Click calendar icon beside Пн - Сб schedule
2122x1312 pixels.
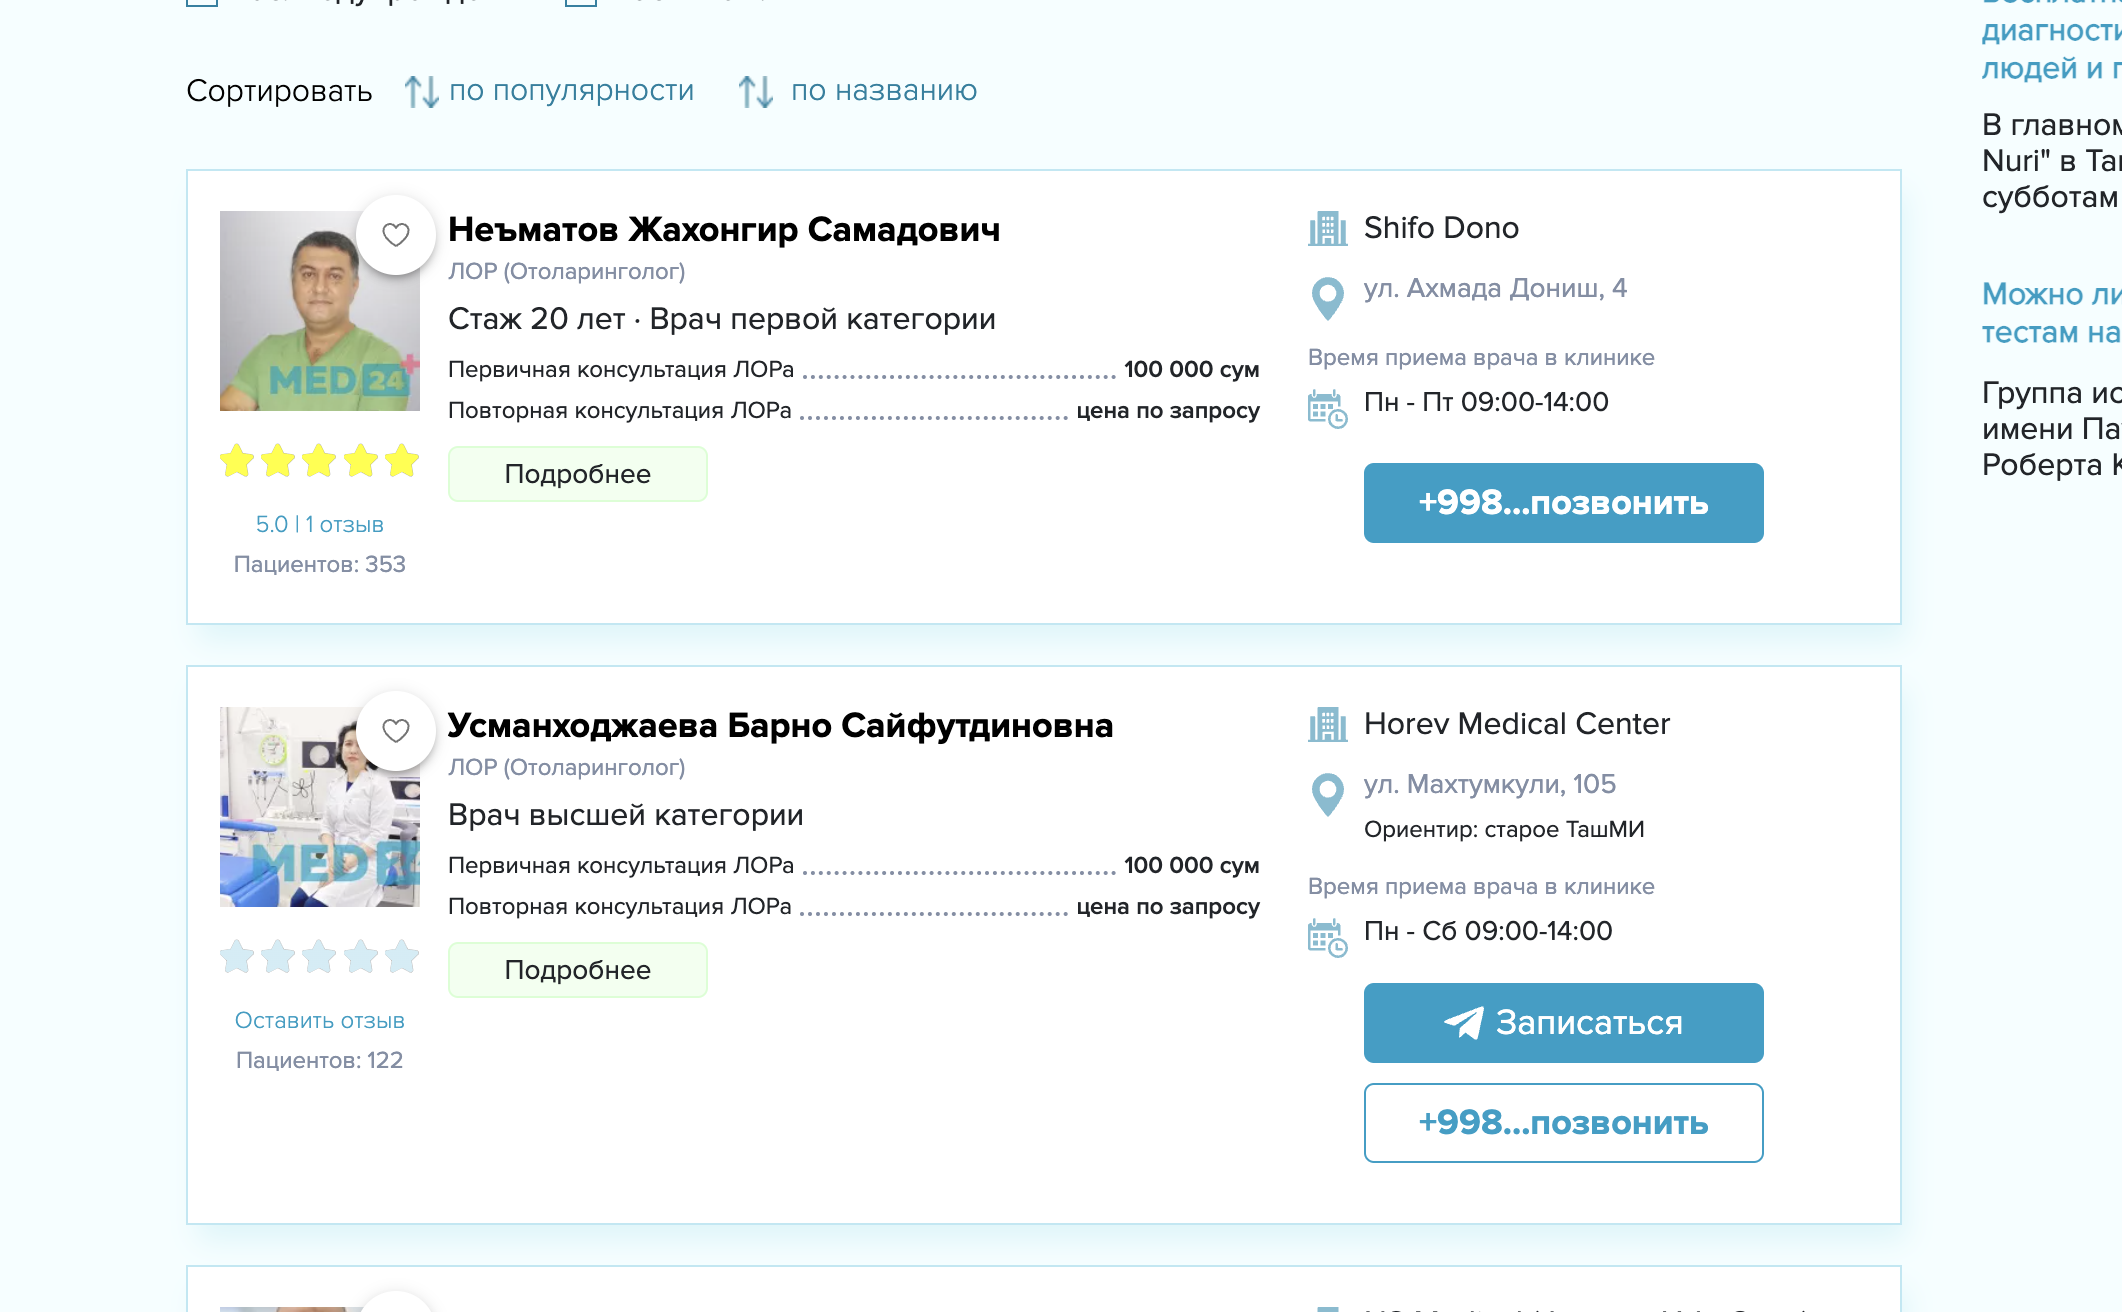[1327, 937]
